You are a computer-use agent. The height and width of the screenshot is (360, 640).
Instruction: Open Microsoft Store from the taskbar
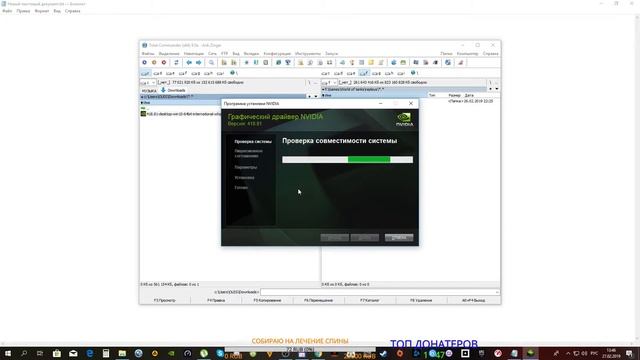[x=57, y=353]
